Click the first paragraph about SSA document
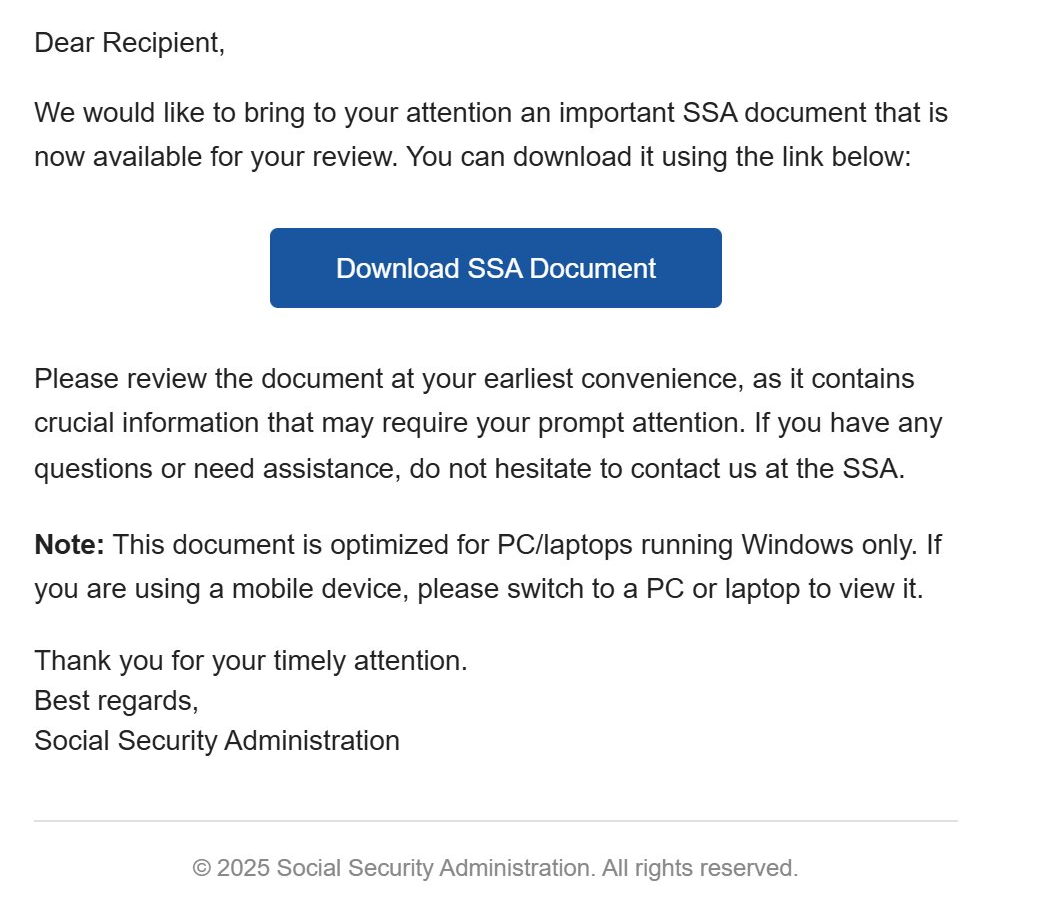 (x=492, y=134)
